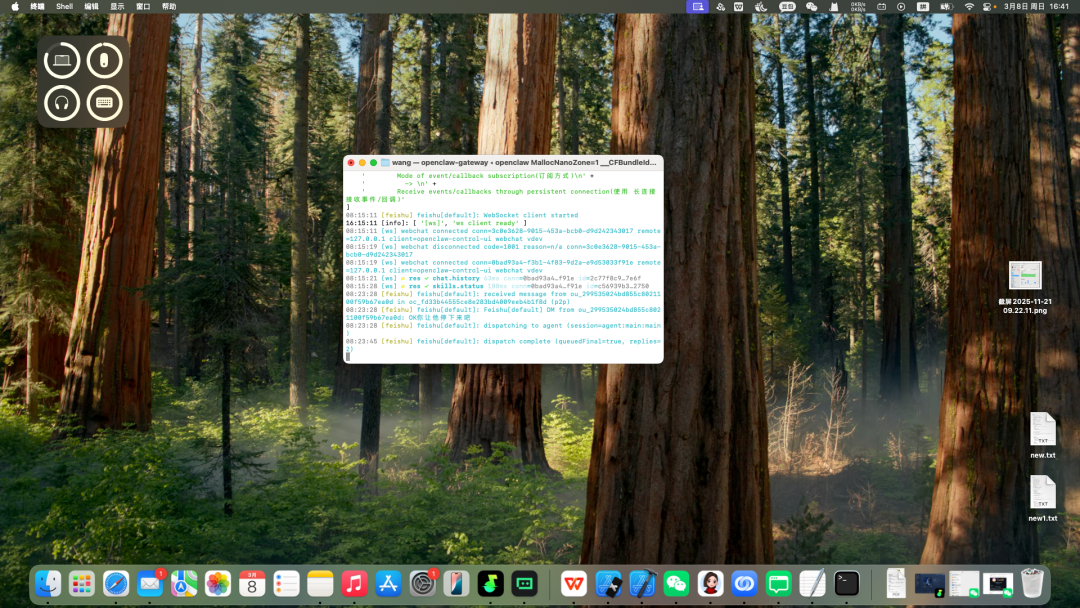
Task: Open the 编辑 menu
Action: click(91, 6)
